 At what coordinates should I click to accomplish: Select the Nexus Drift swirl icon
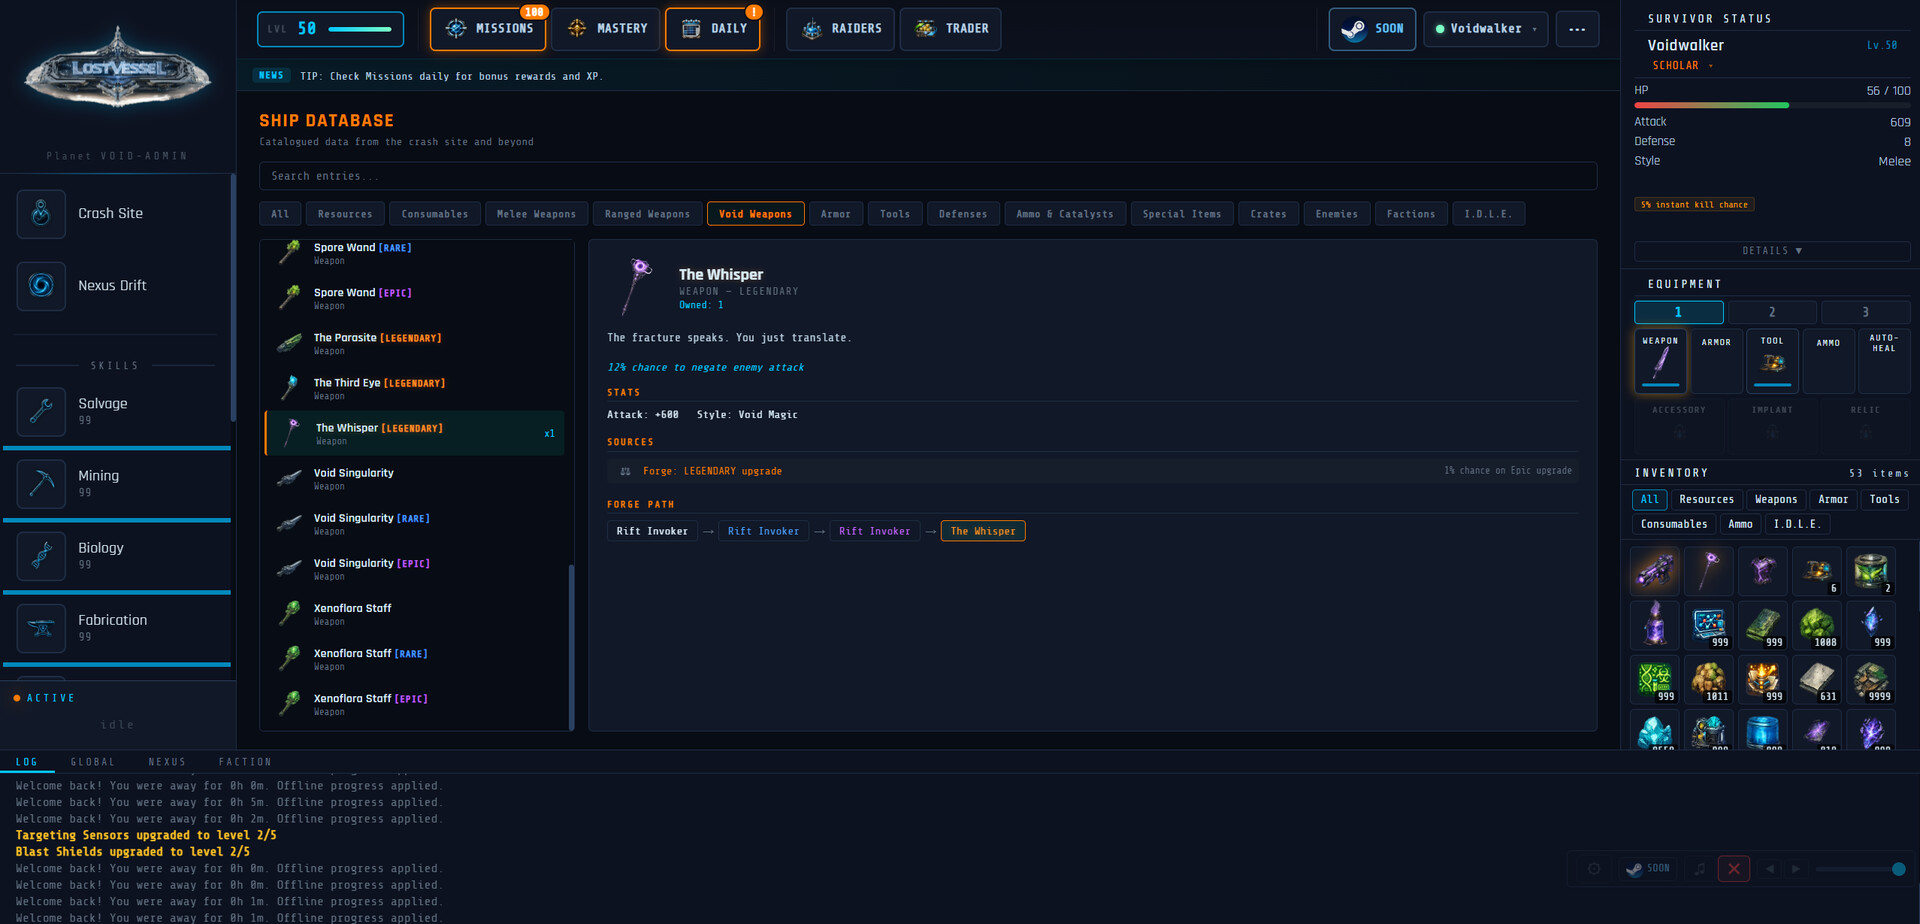[x=41, y=286]
